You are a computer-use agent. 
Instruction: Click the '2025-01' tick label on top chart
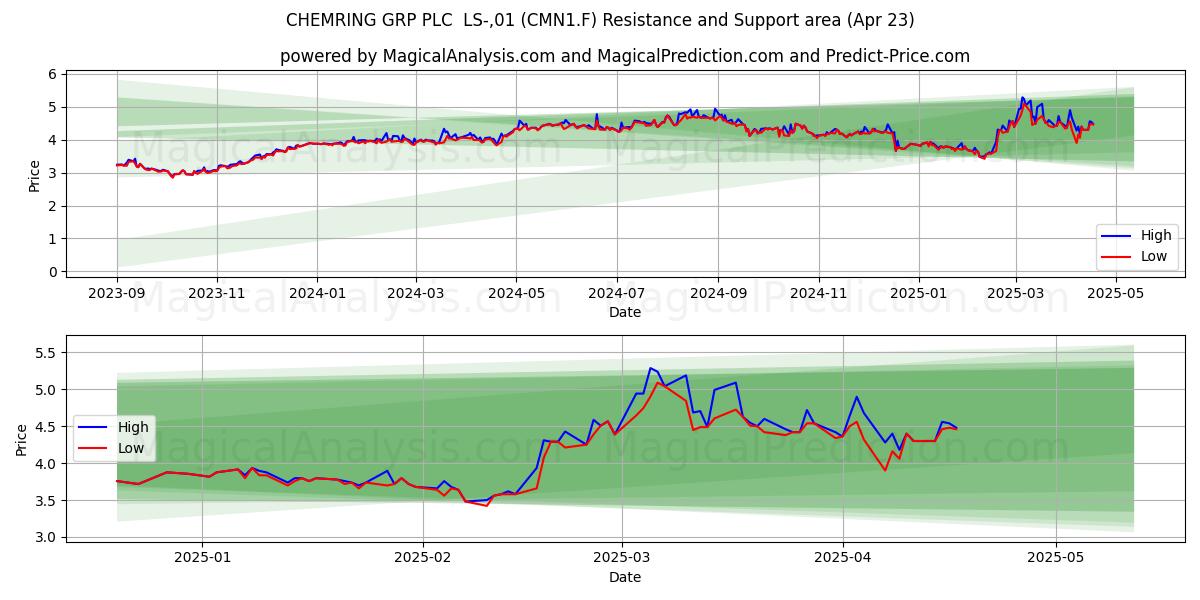[918, 294]
